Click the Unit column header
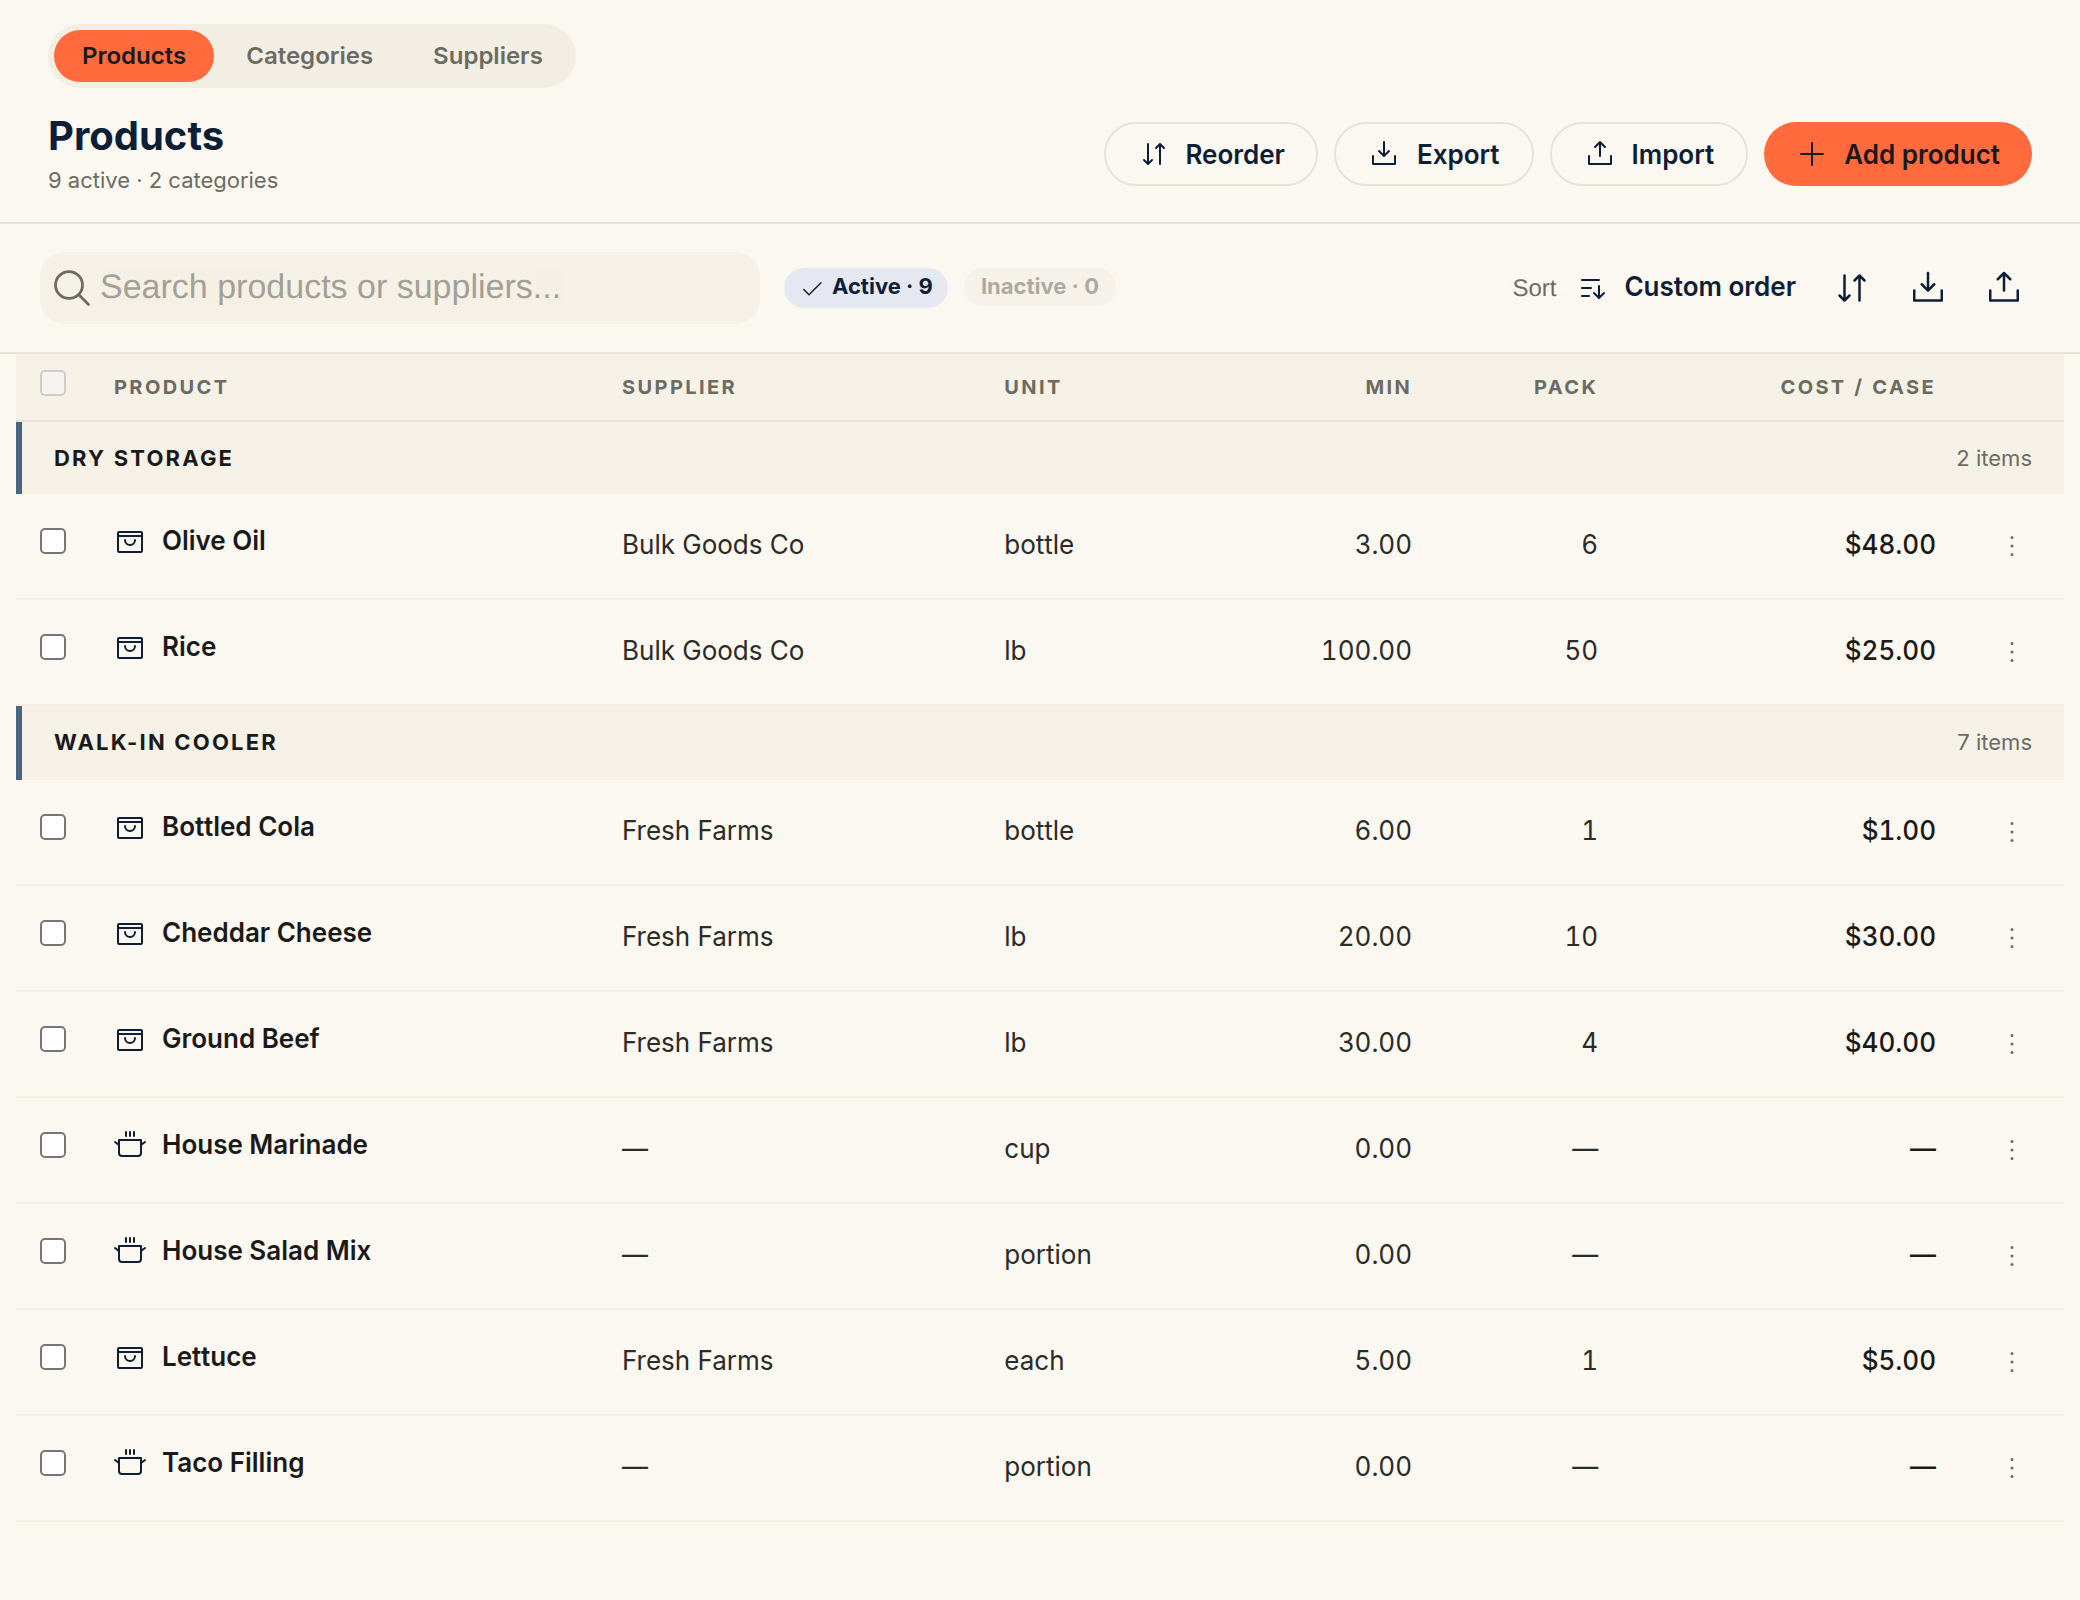The height and width of the screenshot is (1600, 2080). coord(1032,387)
